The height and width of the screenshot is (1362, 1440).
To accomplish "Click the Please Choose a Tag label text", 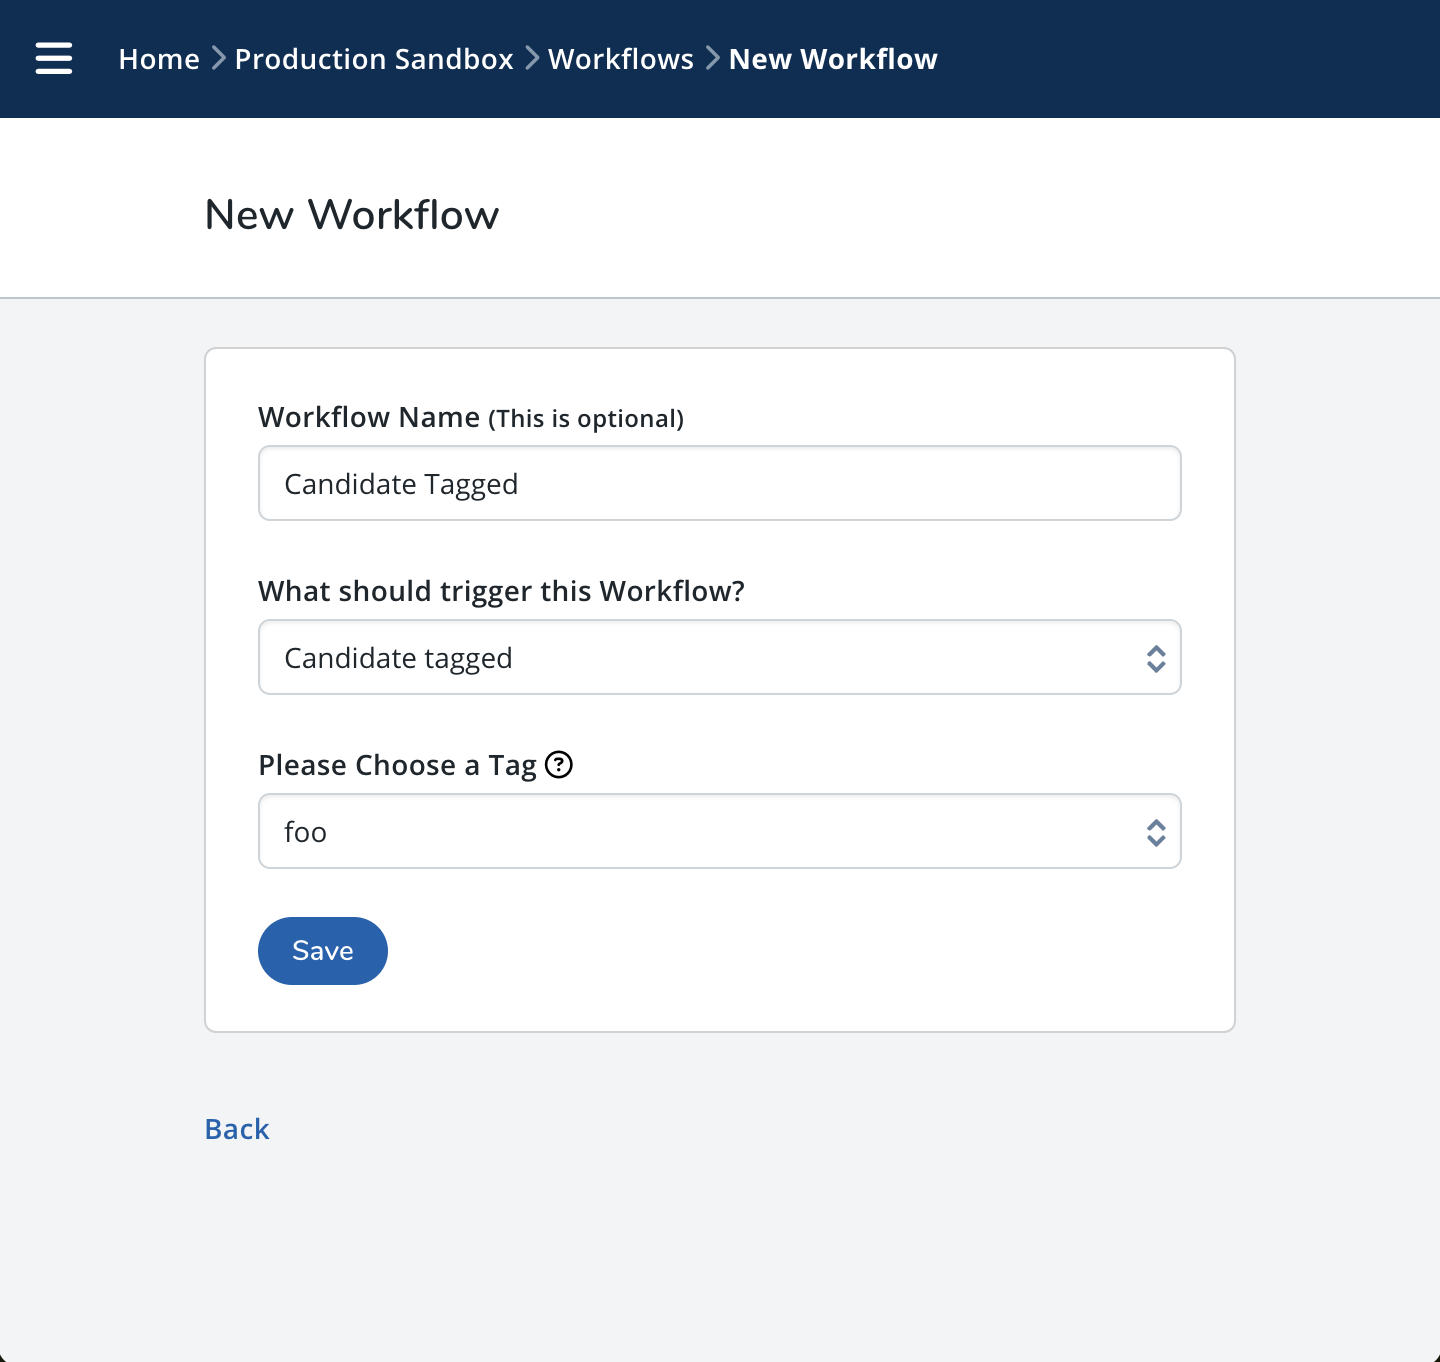I will tap(397, 765).
